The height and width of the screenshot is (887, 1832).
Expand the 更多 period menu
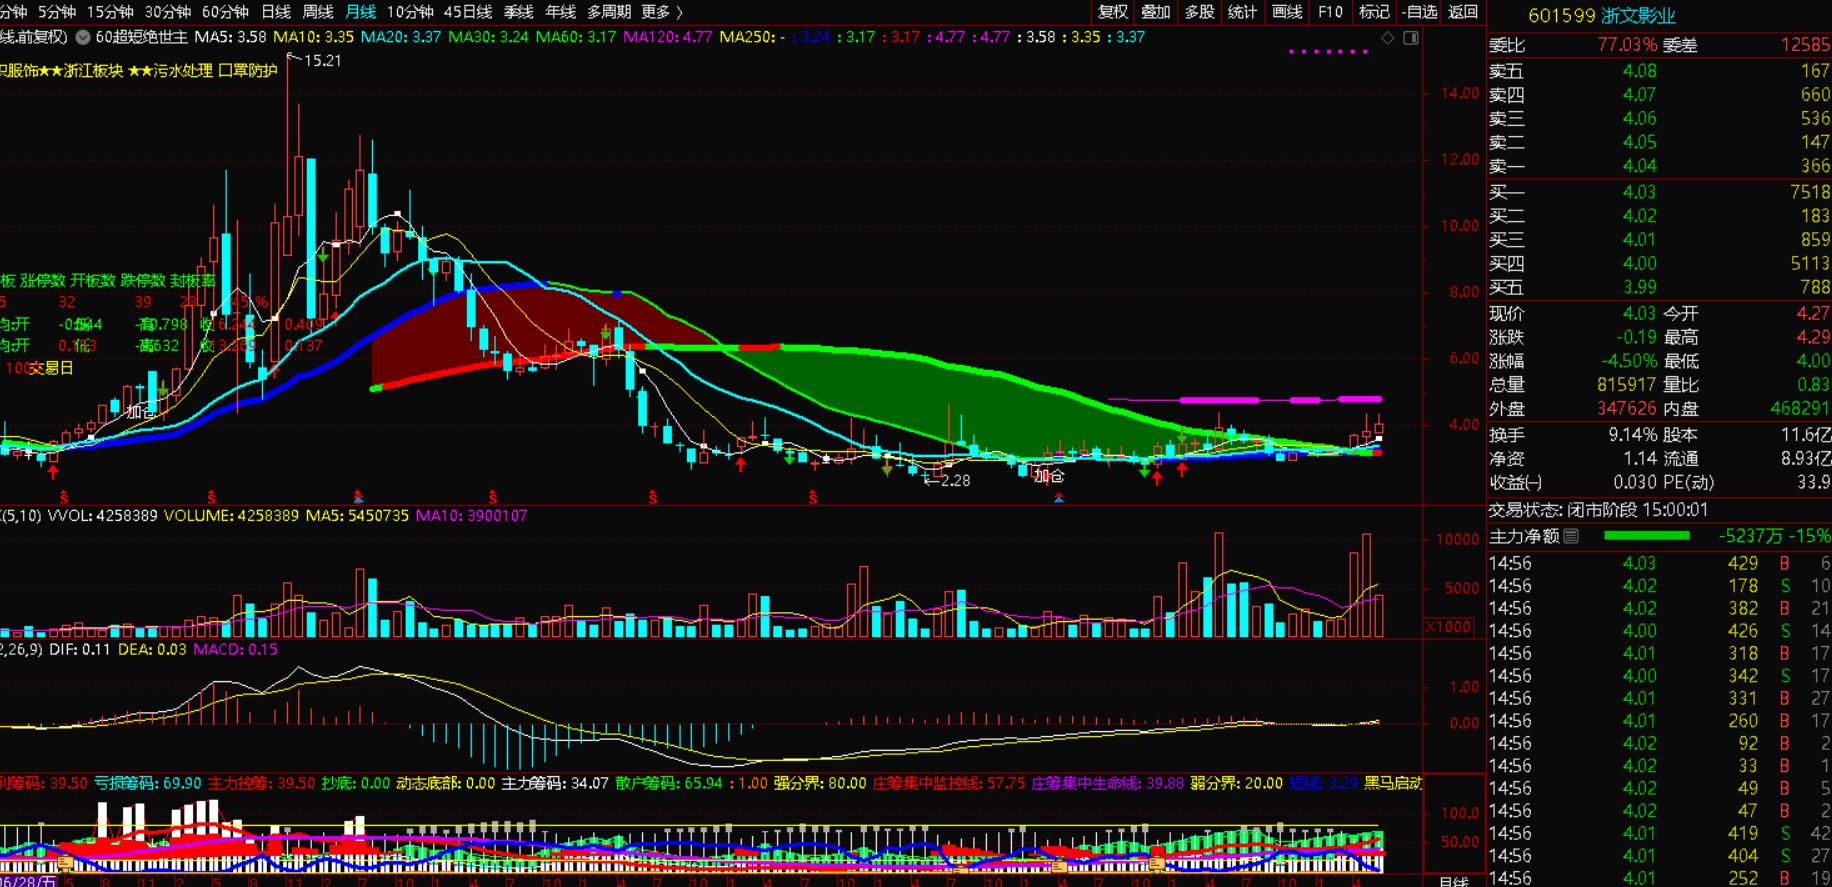[662, 12]
